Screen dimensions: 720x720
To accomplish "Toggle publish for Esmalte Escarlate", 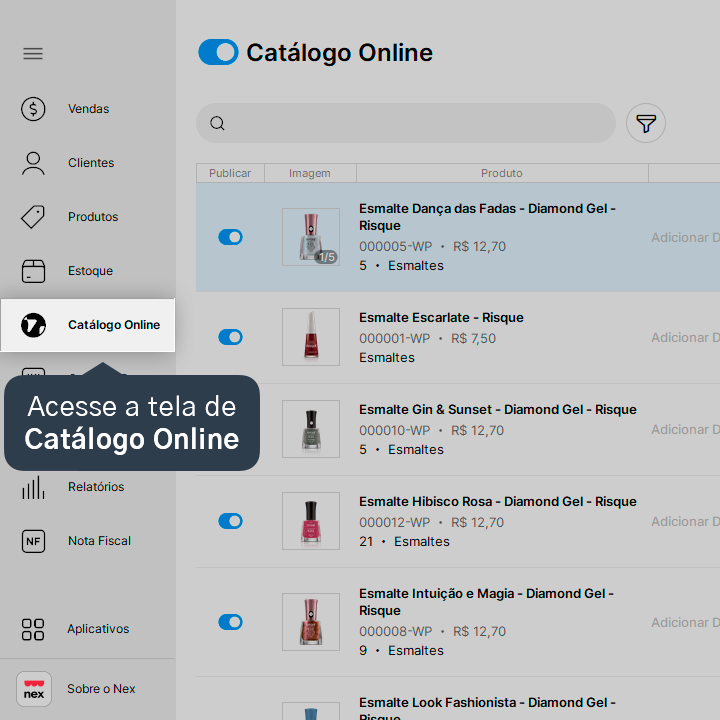I will [230, 337].
